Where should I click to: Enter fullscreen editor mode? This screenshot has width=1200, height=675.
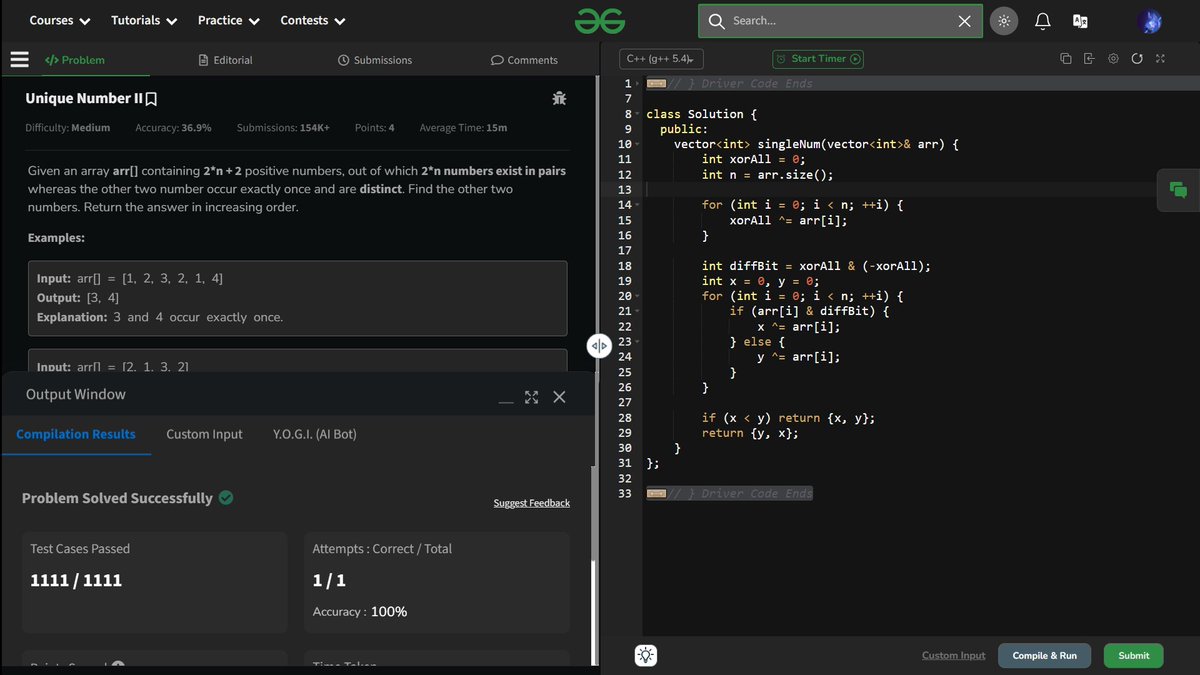pyautogui.click(x=1160, y=59)
